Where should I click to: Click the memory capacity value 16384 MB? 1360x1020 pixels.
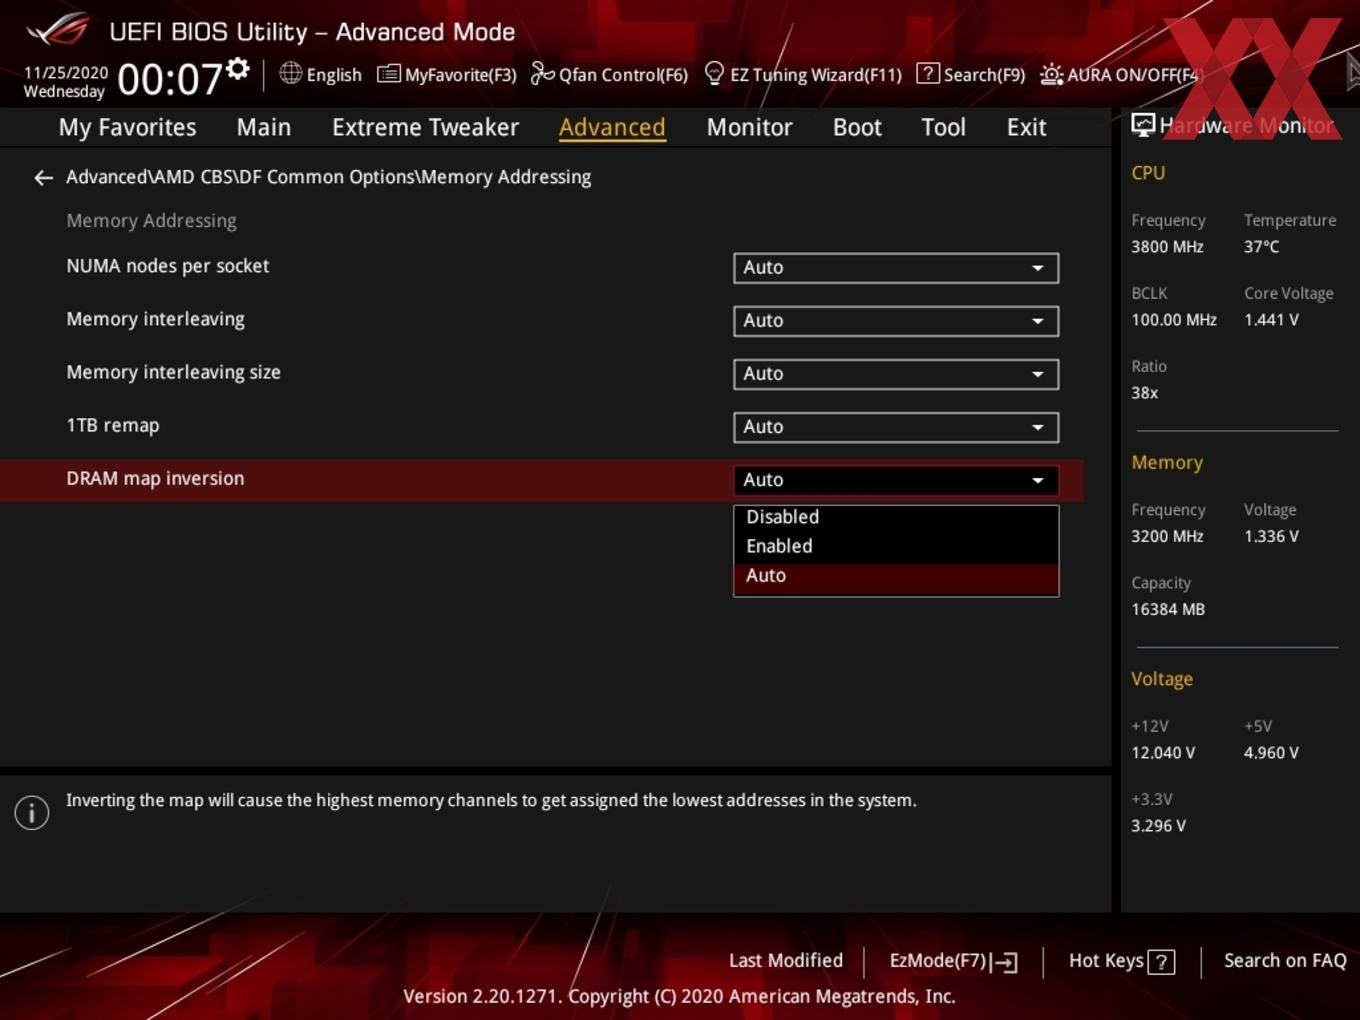1168,610
